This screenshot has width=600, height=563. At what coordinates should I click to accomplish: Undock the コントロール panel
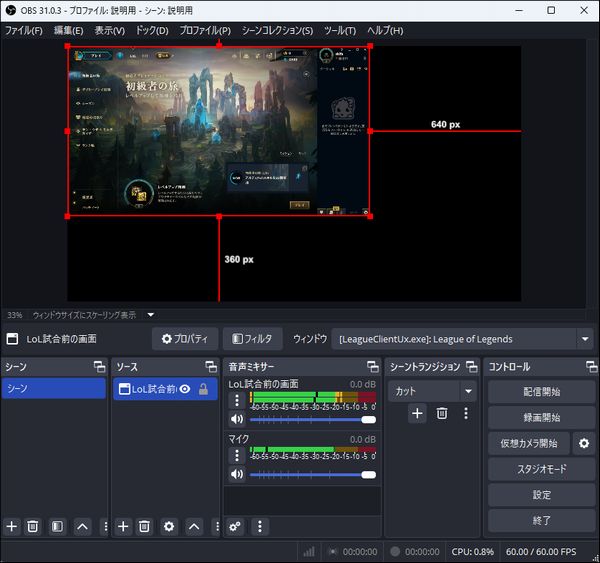coord(592,367)
